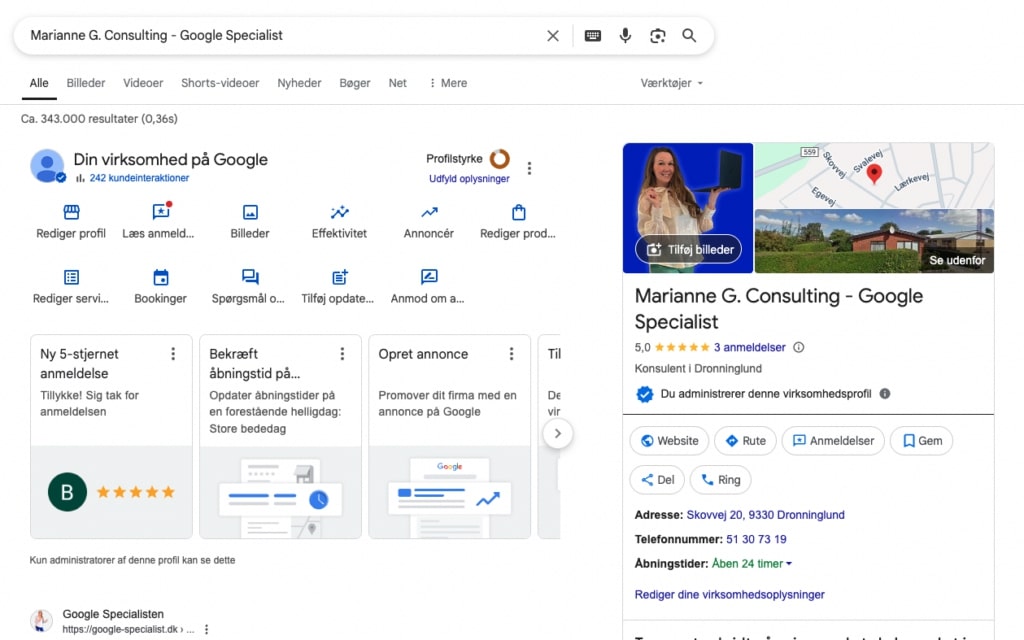The height and width of the screenshot is (640, 1024).
Task: Open the Bookinger calendar icon
Action: (x=160, y=283)
